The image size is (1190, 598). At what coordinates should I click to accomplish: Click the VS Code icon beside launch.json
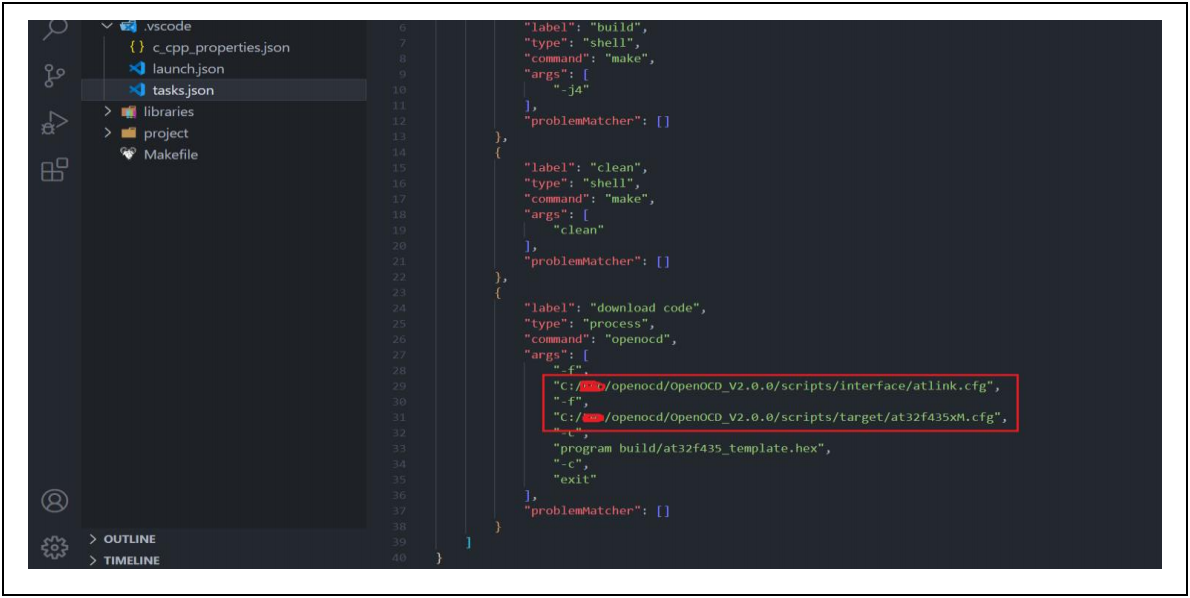click(x=137, y=68)
